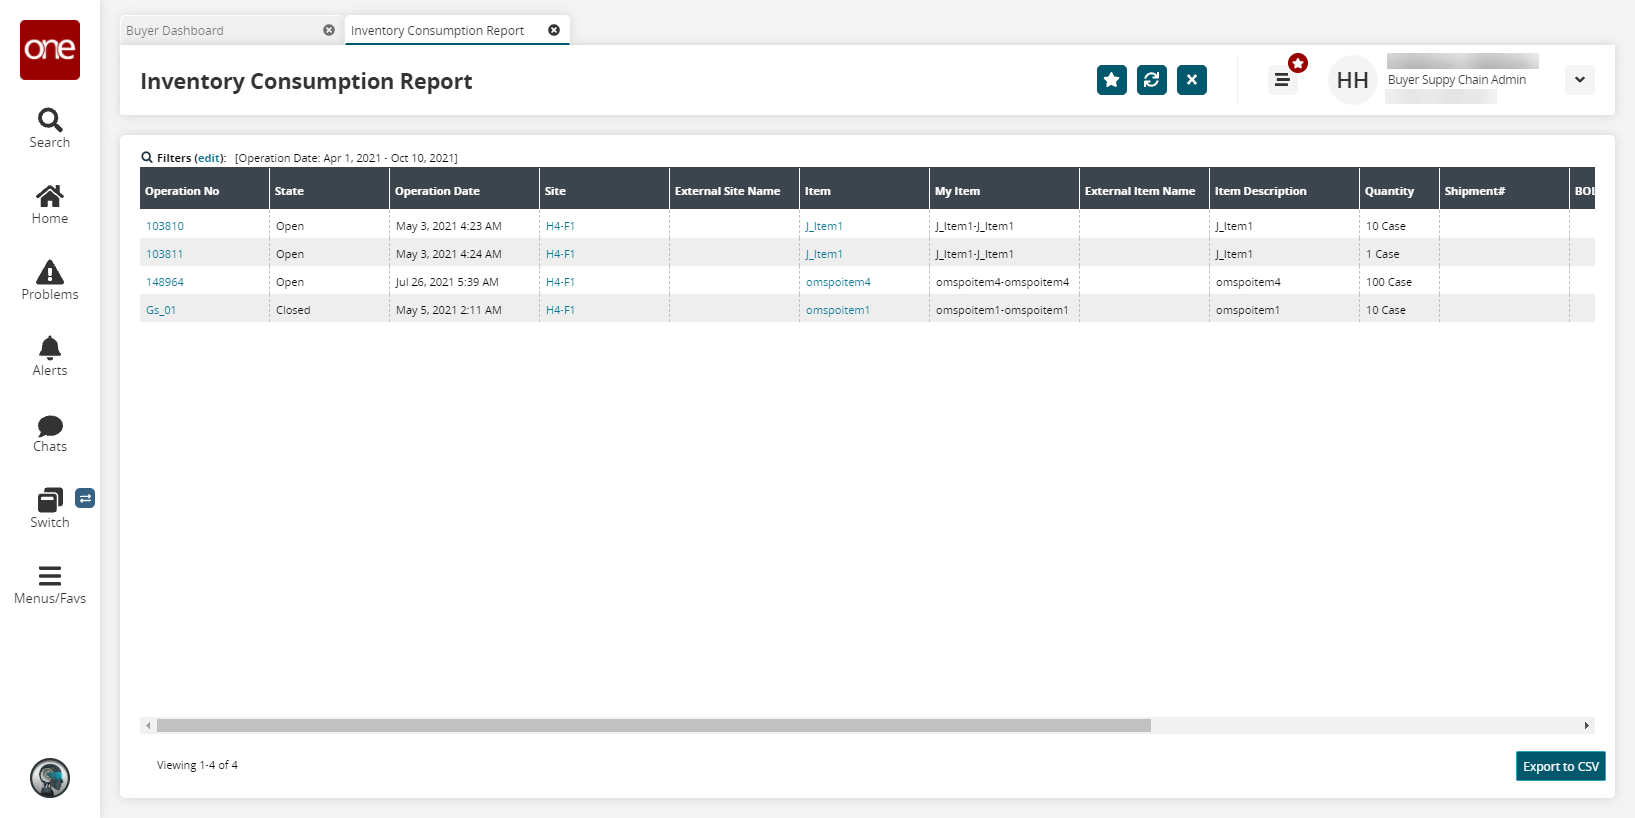Screen dimensions: 1635x818
Task: Go to Home in the sidebar
Action: pos(50,196)
